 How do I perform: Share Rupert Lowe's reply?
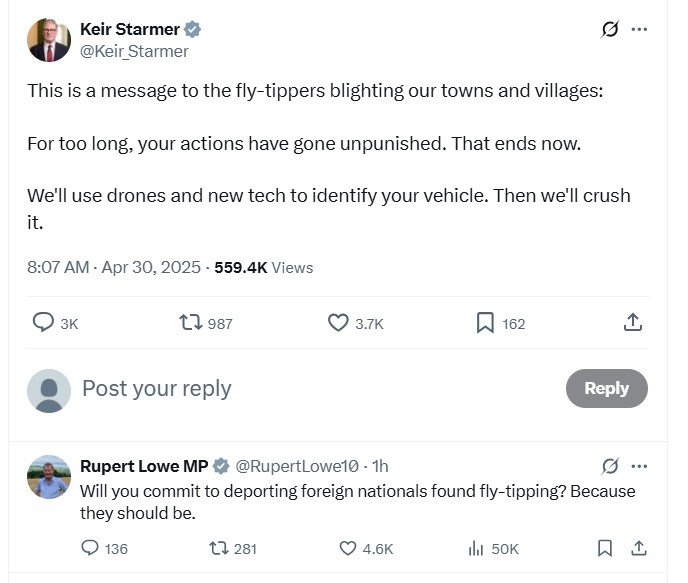click(638, 548)
